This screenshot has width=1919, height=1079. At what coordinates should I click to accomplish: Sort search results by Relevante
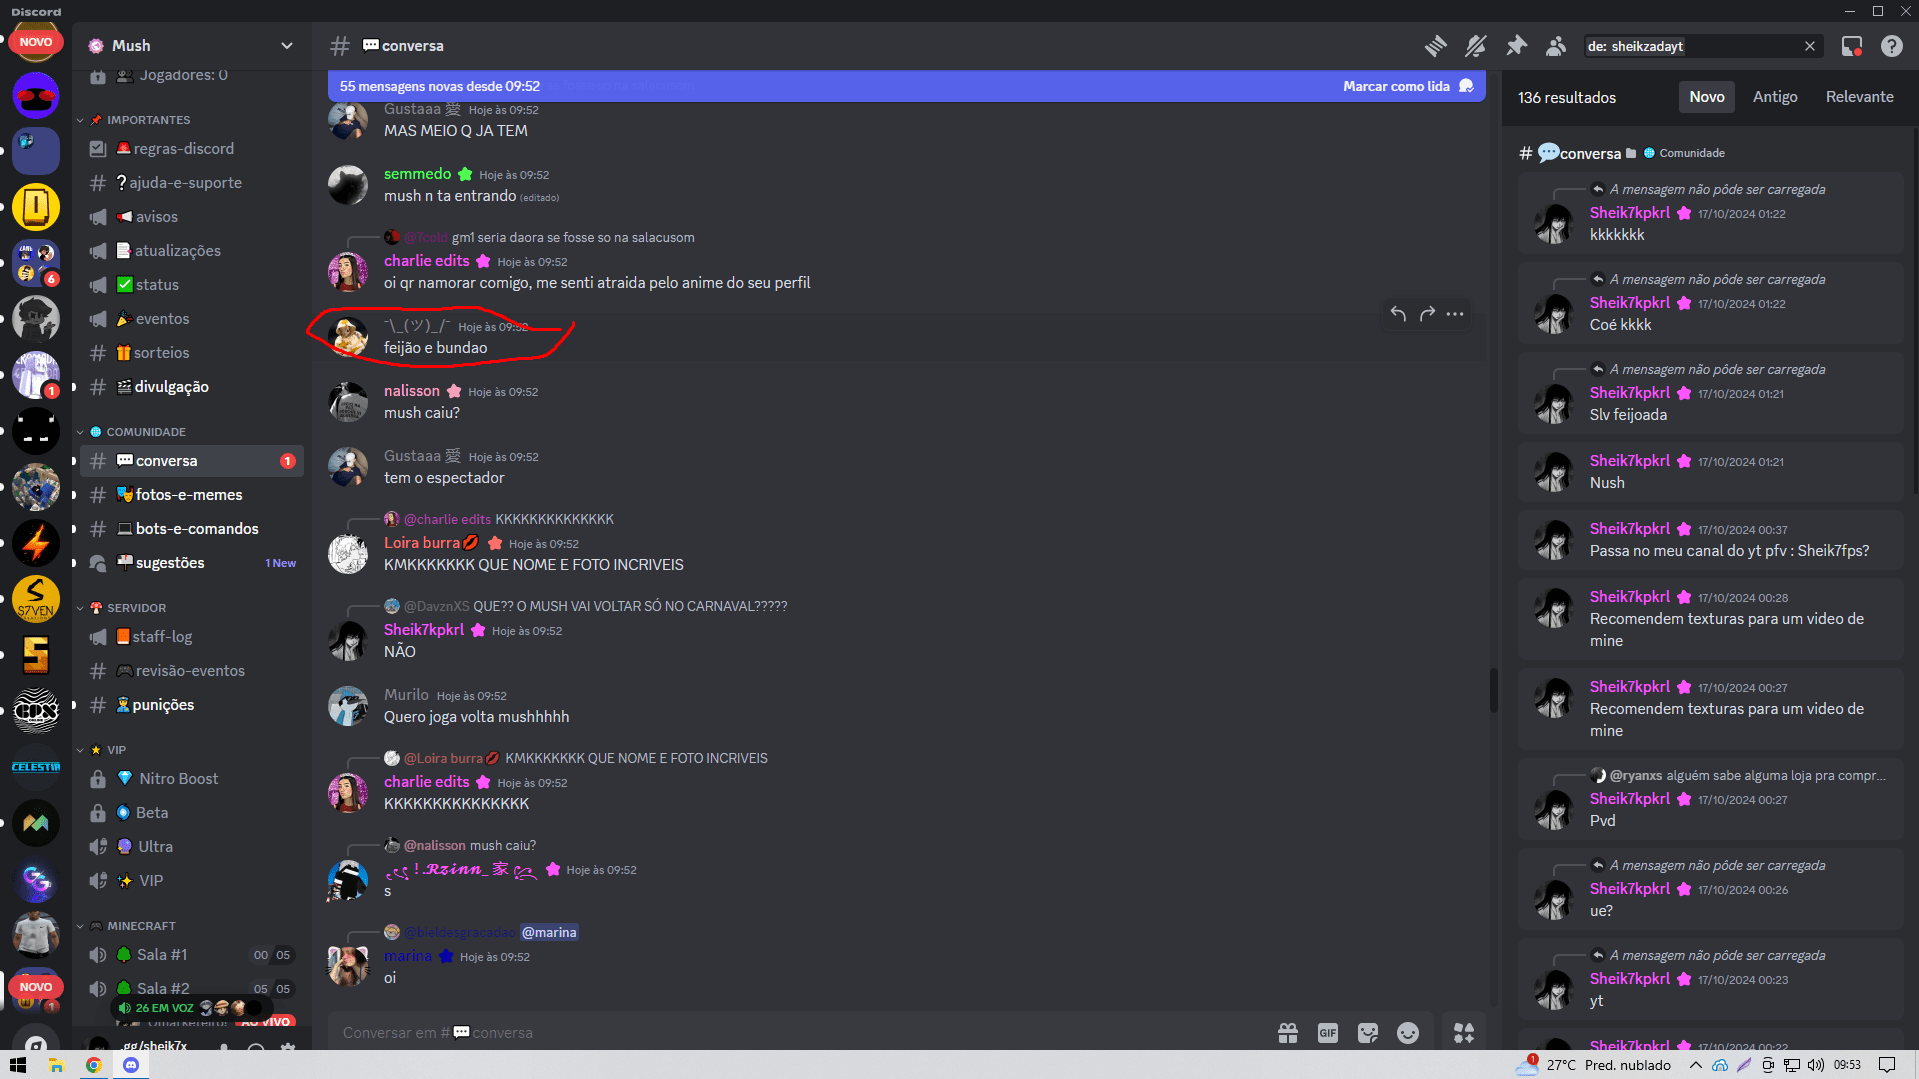coord(1859,97)
